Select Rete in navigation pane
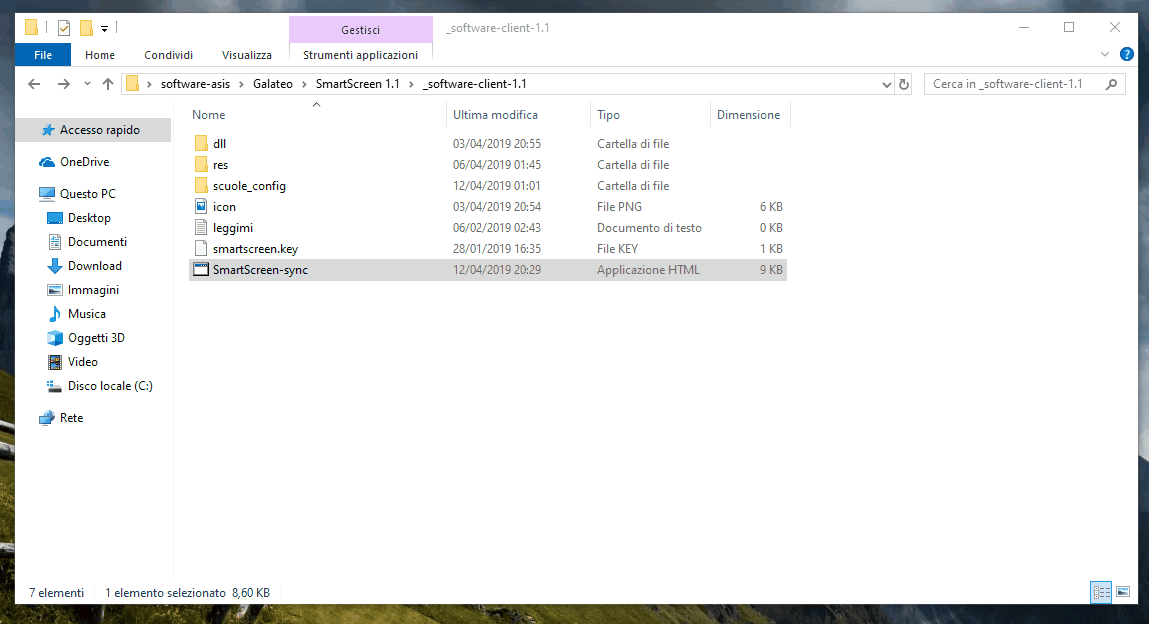The image size is (1149, 624). point(71,418)
